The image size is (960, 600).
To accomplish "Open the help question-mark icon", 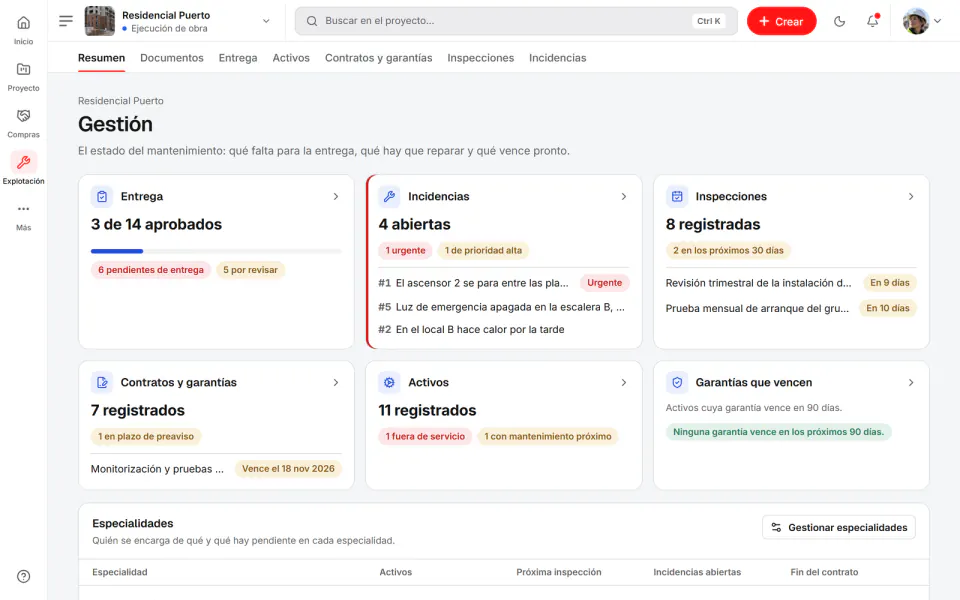I will 23,576.
